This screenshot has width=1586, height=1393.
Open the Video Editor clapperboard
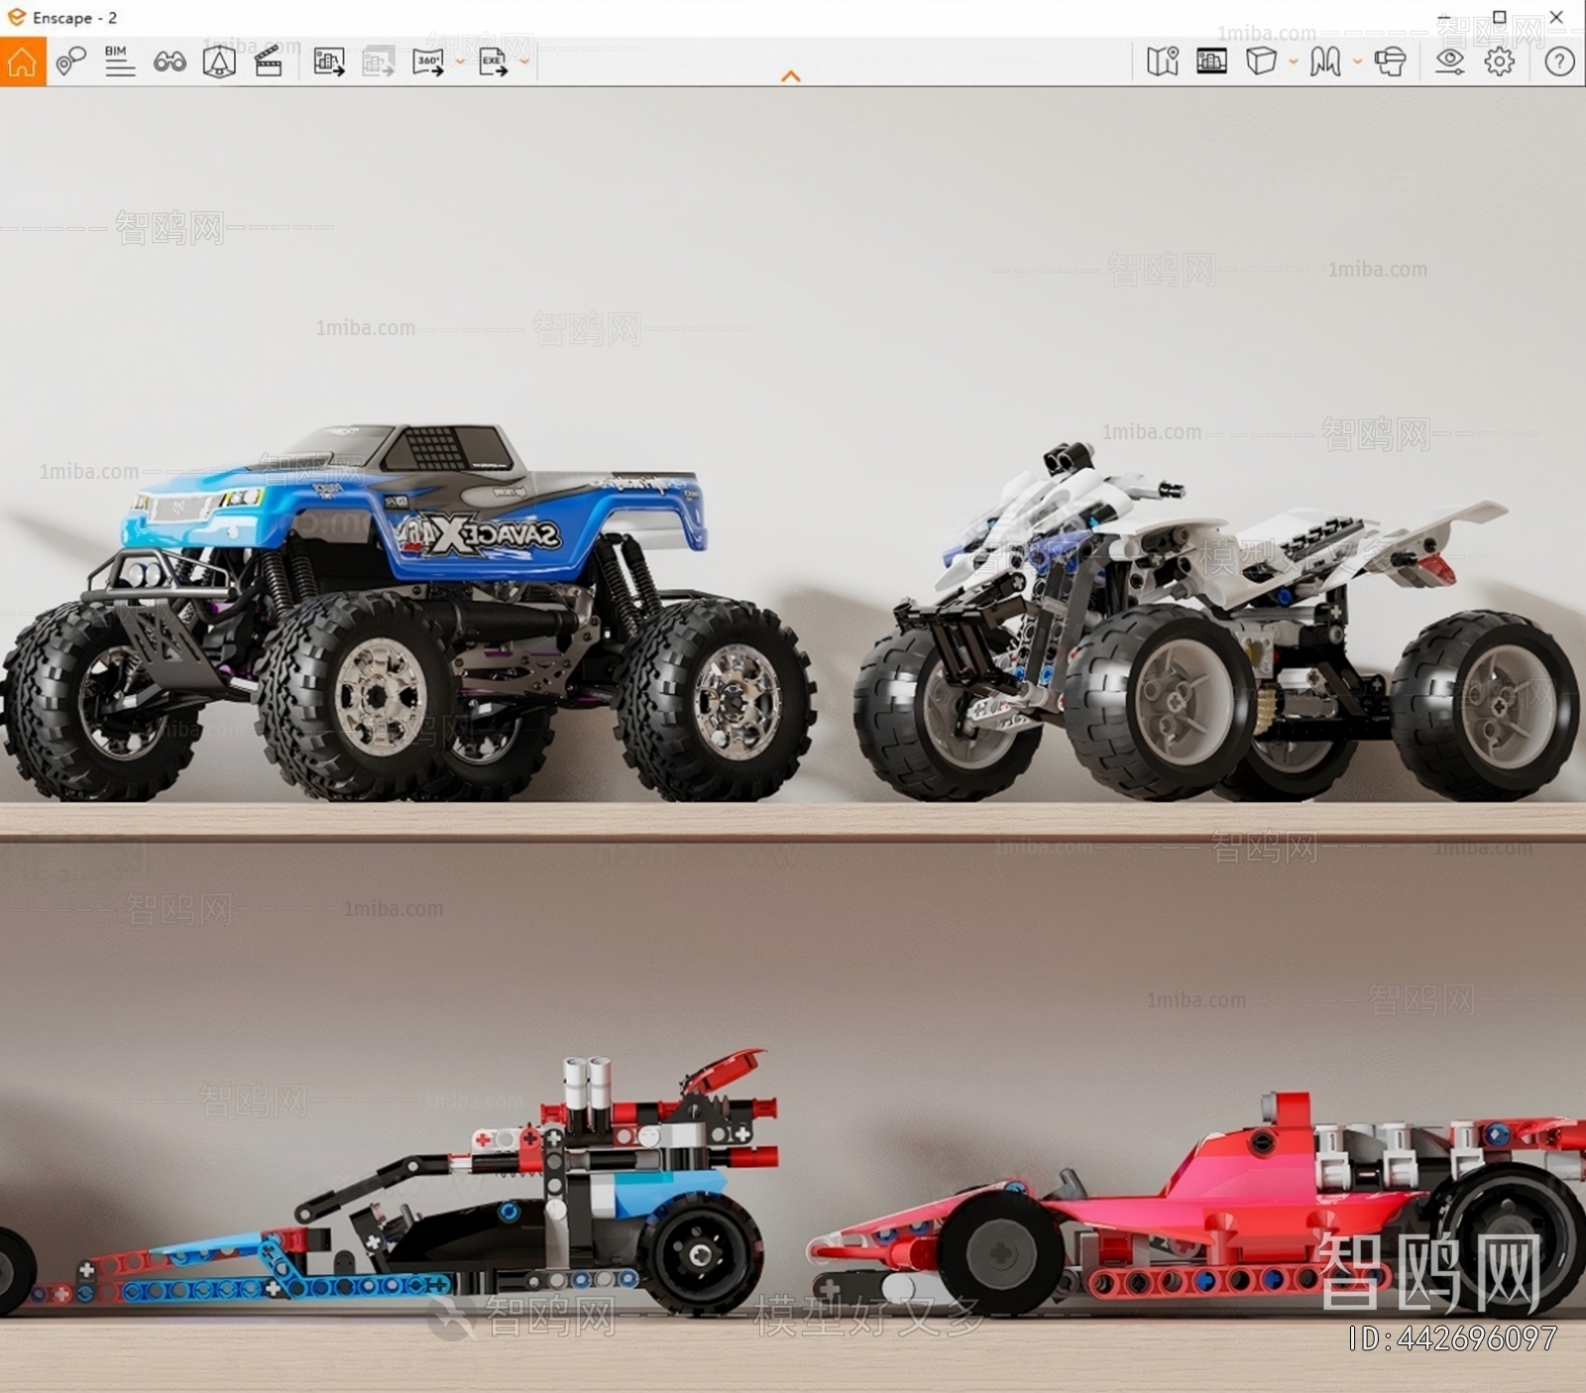click(268, 62)
